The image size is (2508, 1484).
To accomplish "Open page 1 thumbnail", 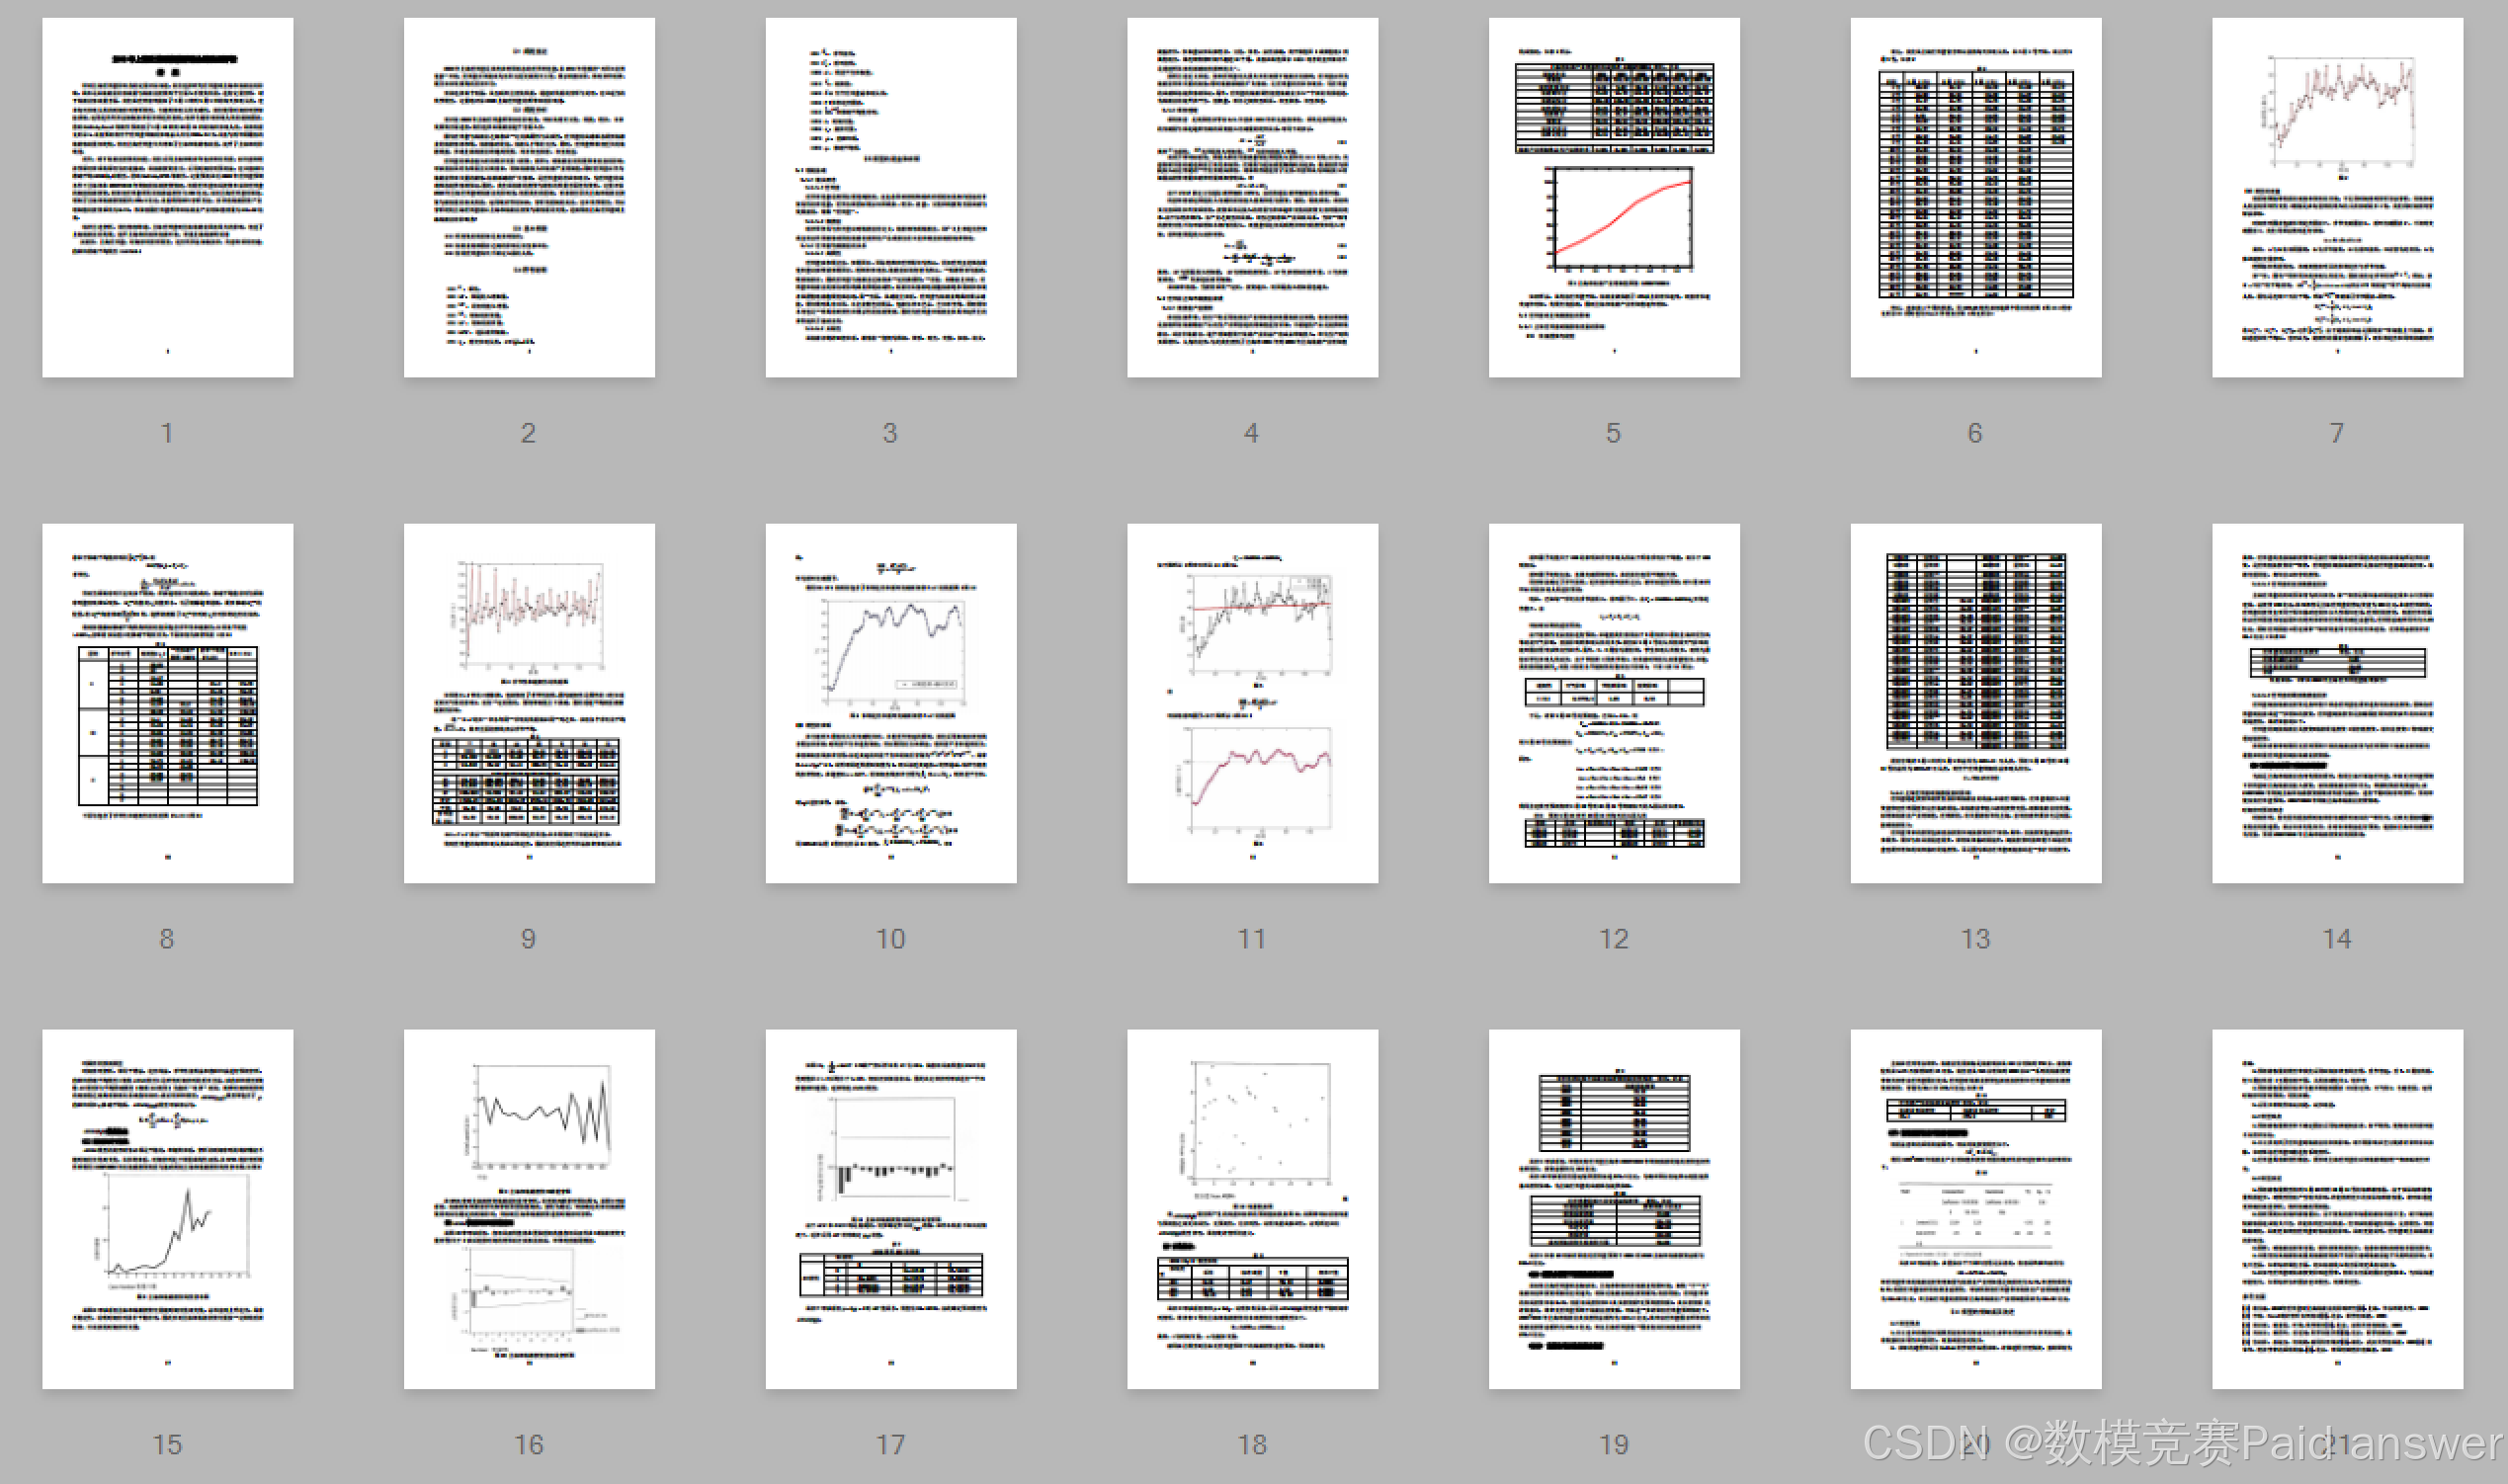I will click(168, 197).
